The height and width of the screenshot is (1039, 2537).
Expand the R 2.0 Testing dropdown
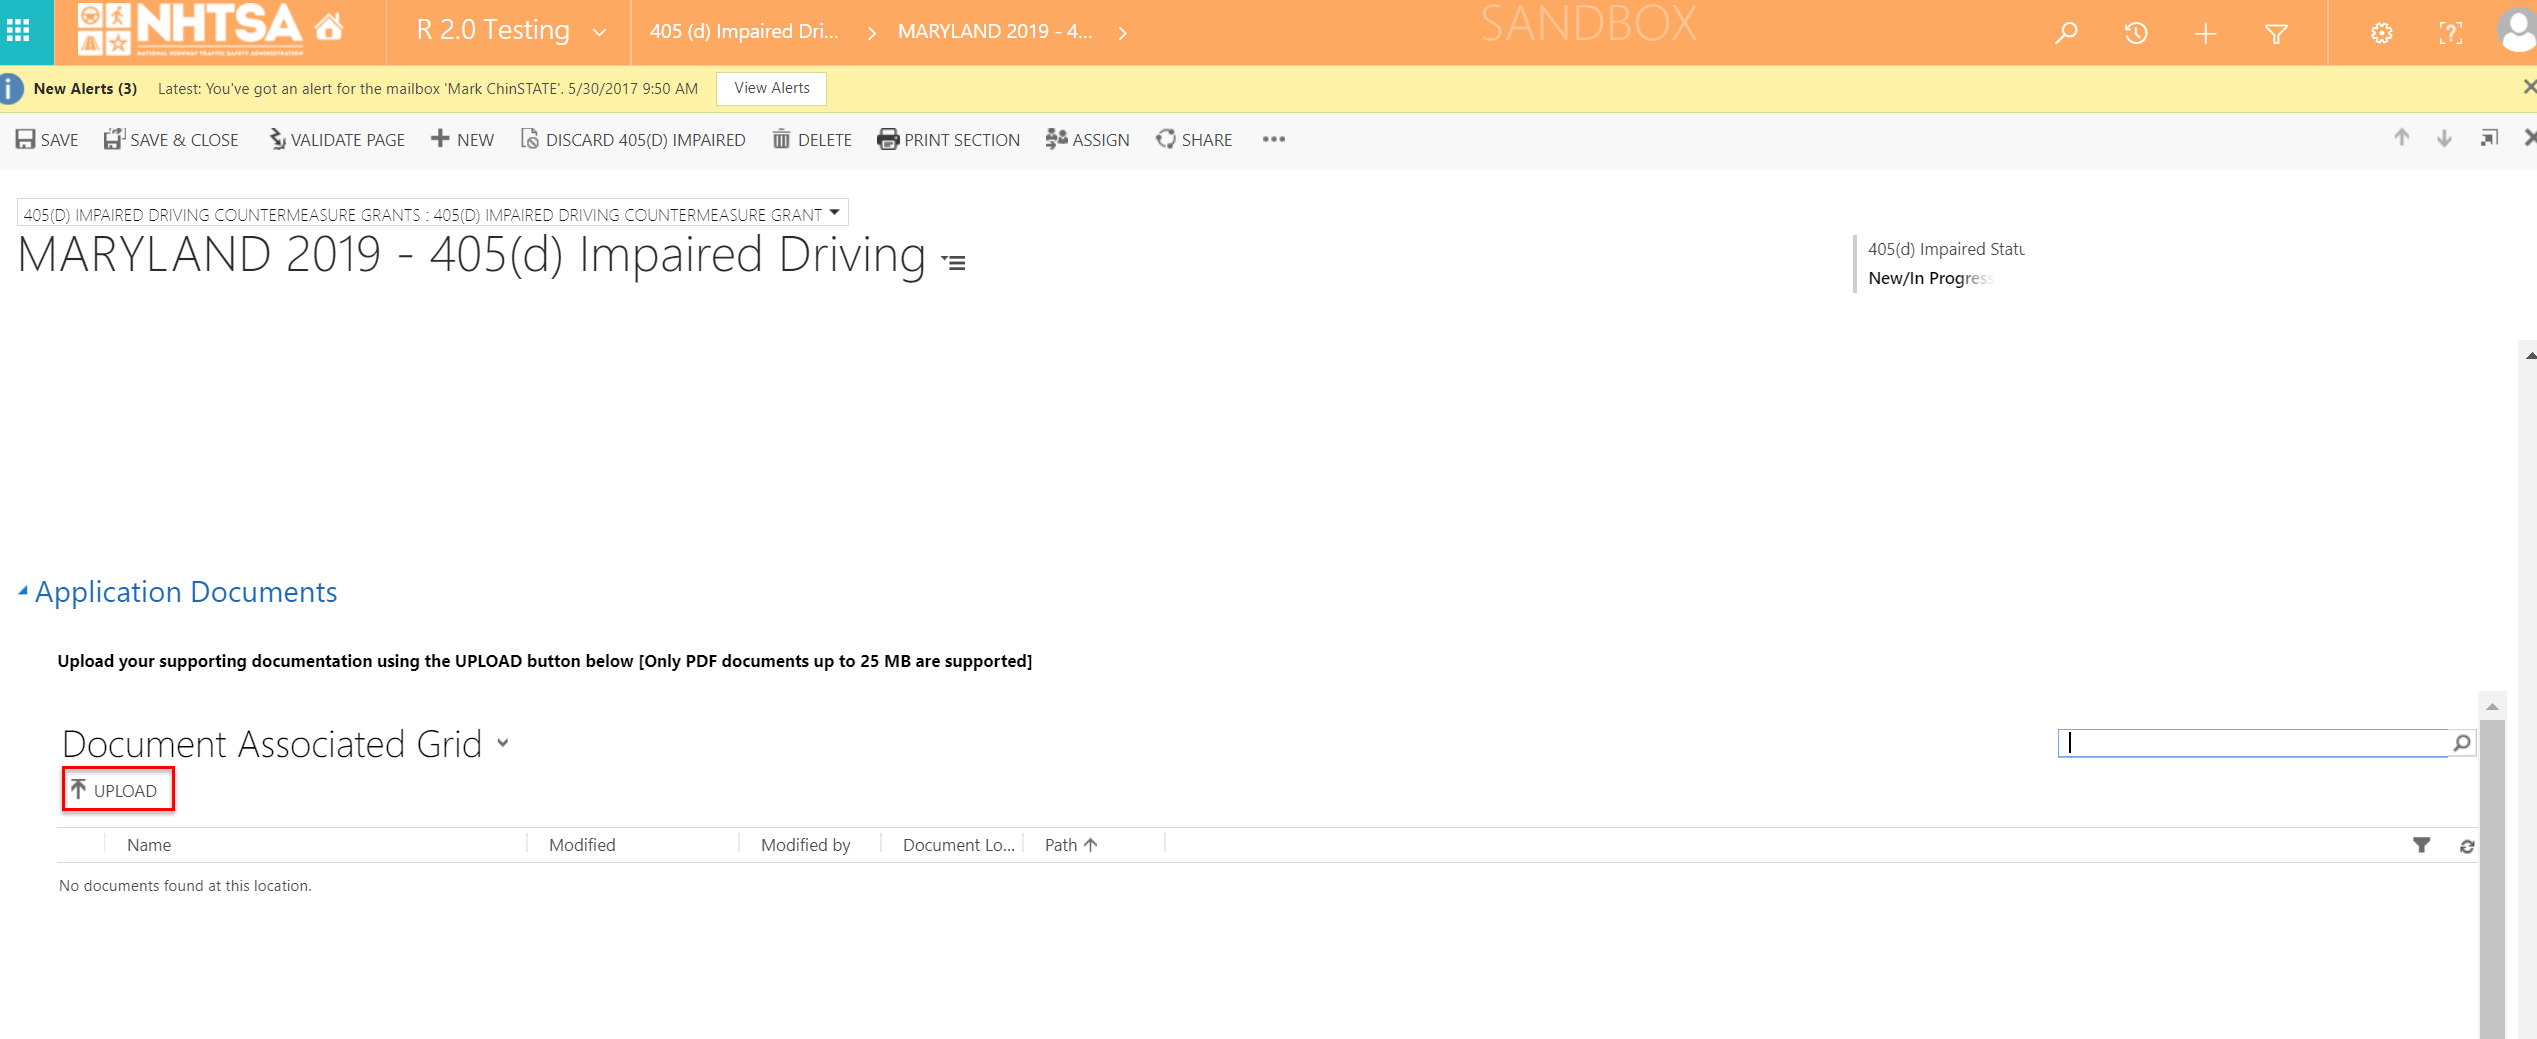pyautogui.click(x=599, y=32)
